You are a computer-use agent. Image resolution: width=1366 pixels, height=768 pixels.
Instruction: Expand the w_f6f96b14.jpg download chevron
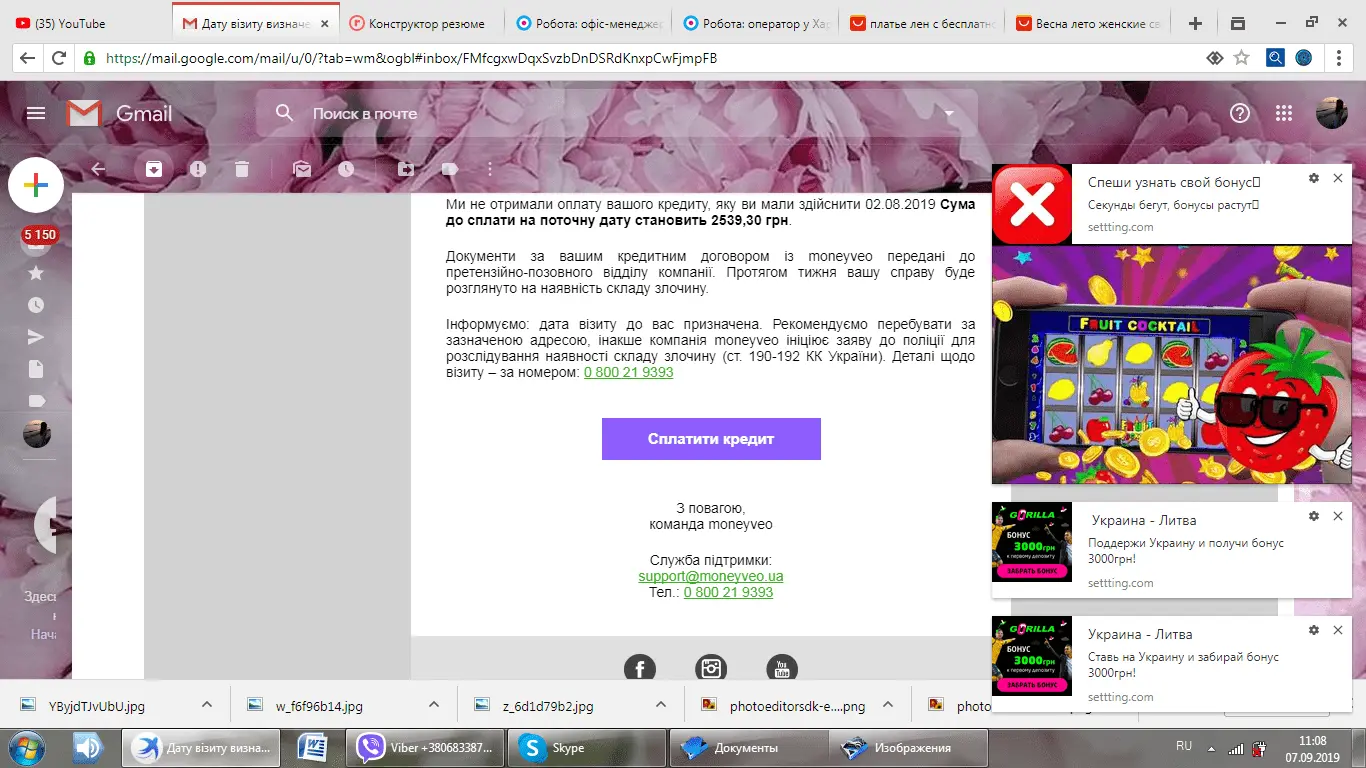coord(434,704)
